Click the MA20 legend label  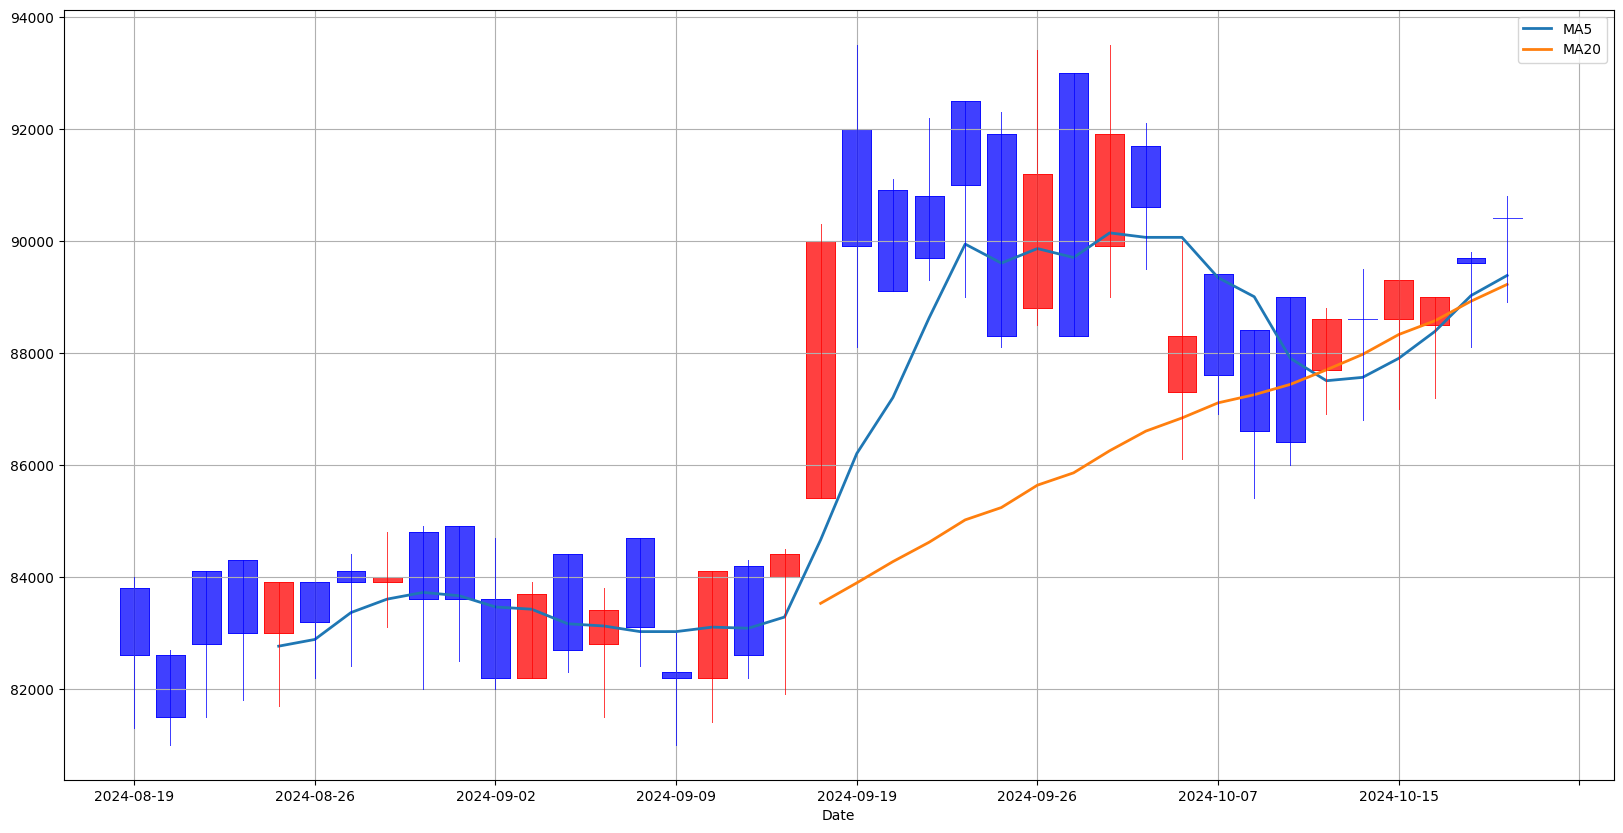1581,49
